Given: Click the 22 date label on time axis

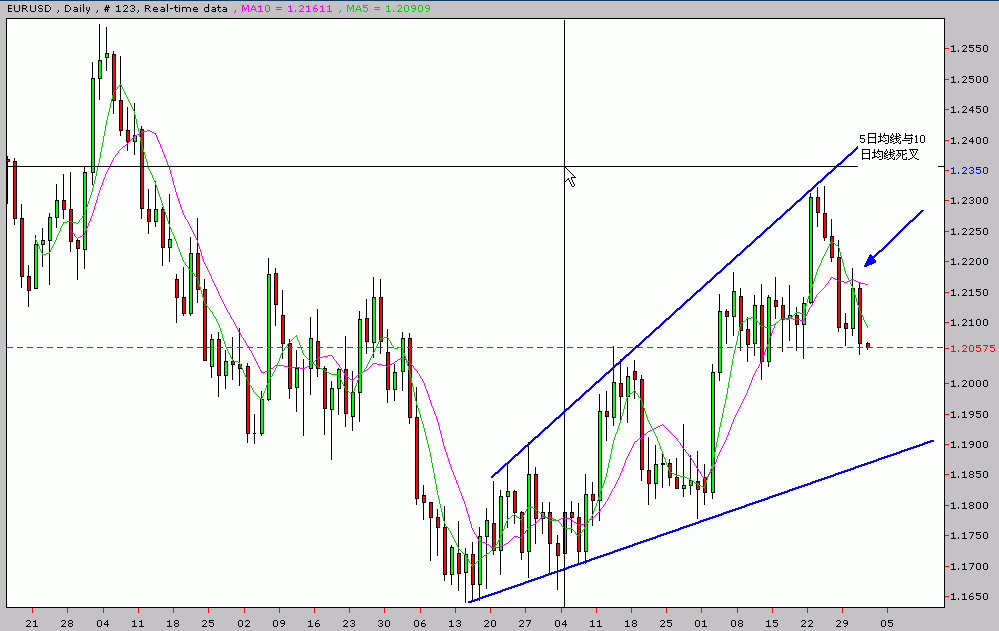Looking at the screenshot, I should (x=807, y=623).
